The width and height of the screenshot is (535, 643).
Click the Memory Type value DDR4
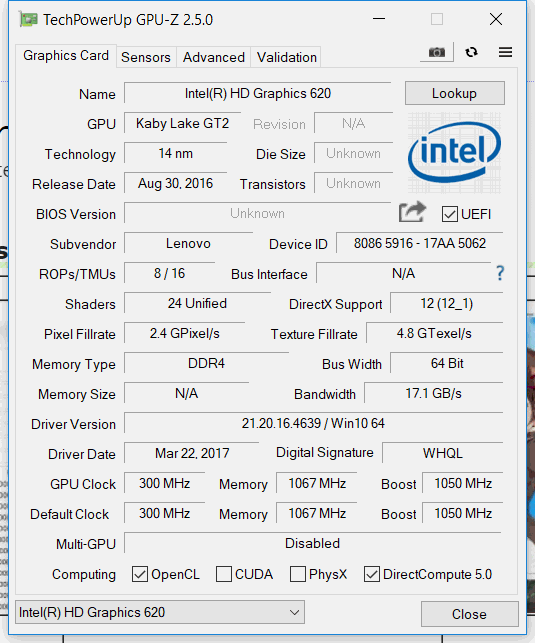pyautogui.click(x=206, y=363)
